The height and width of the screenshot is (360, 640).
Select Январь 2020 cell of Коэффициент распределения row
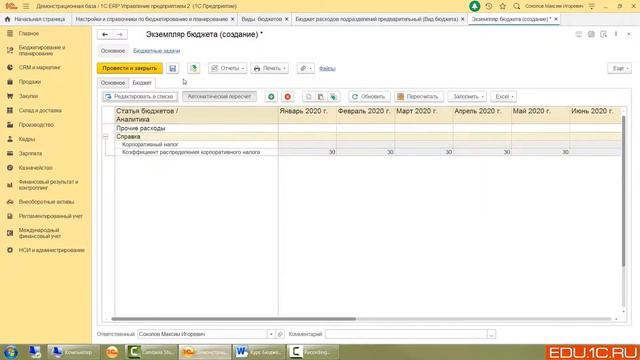pos(307,152)
